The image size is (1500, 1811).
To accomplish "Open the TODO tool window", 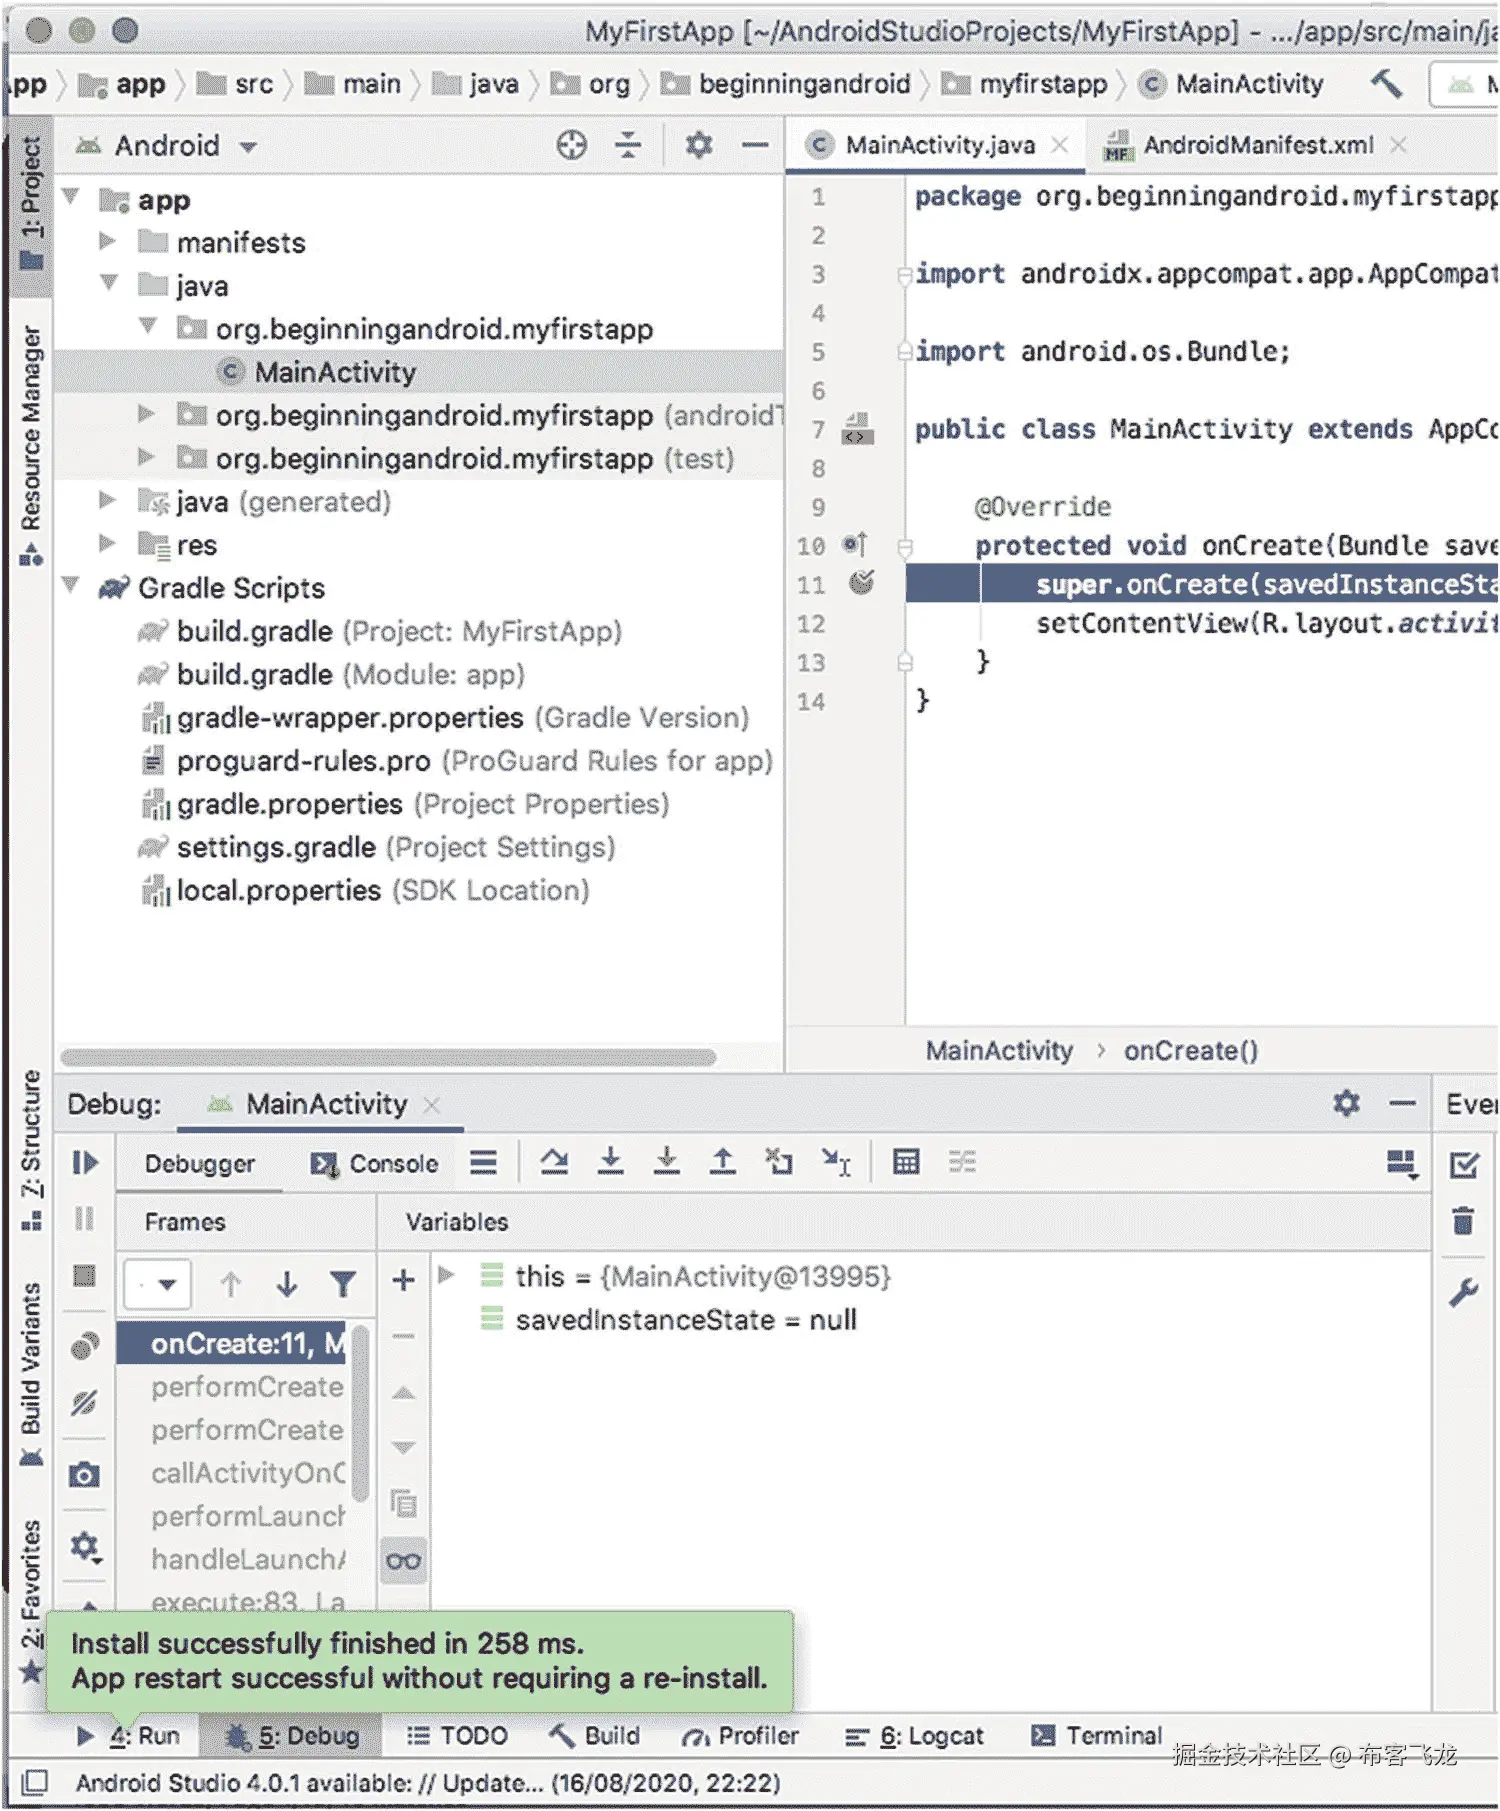I will click(457, 1736).
